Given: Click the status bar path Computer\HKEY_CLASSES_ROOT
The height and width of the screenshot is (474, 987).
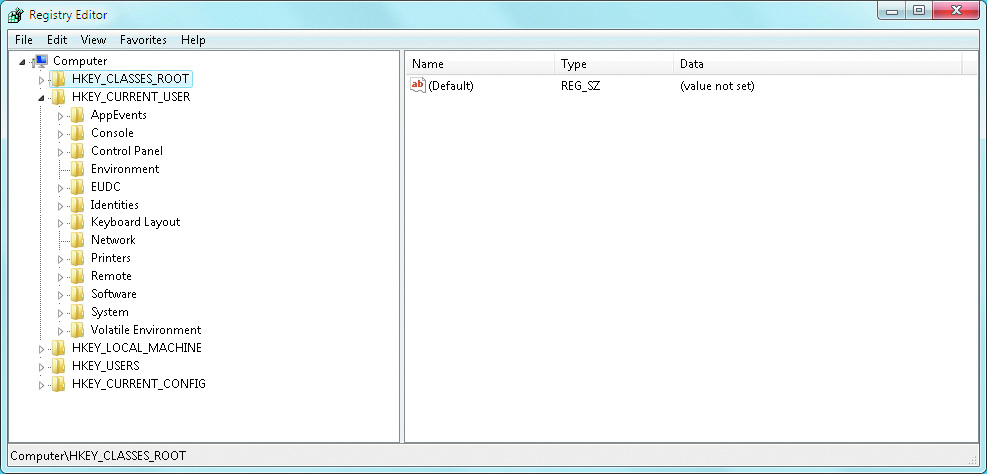Looking at the screenshot, I should 98,455.
